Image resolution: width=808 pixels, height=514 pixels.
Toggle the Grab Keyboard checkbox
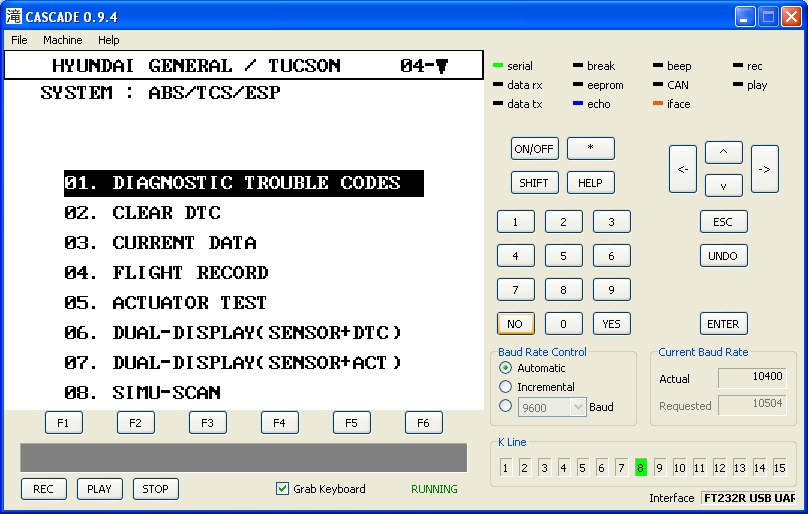coord(282,488)
